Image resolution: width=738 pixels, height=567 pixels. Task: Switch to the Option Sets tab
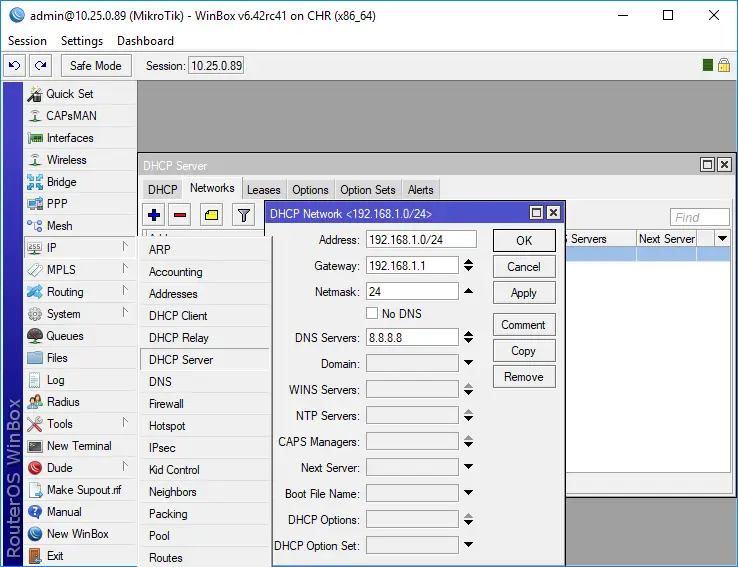tap(368, 190)
